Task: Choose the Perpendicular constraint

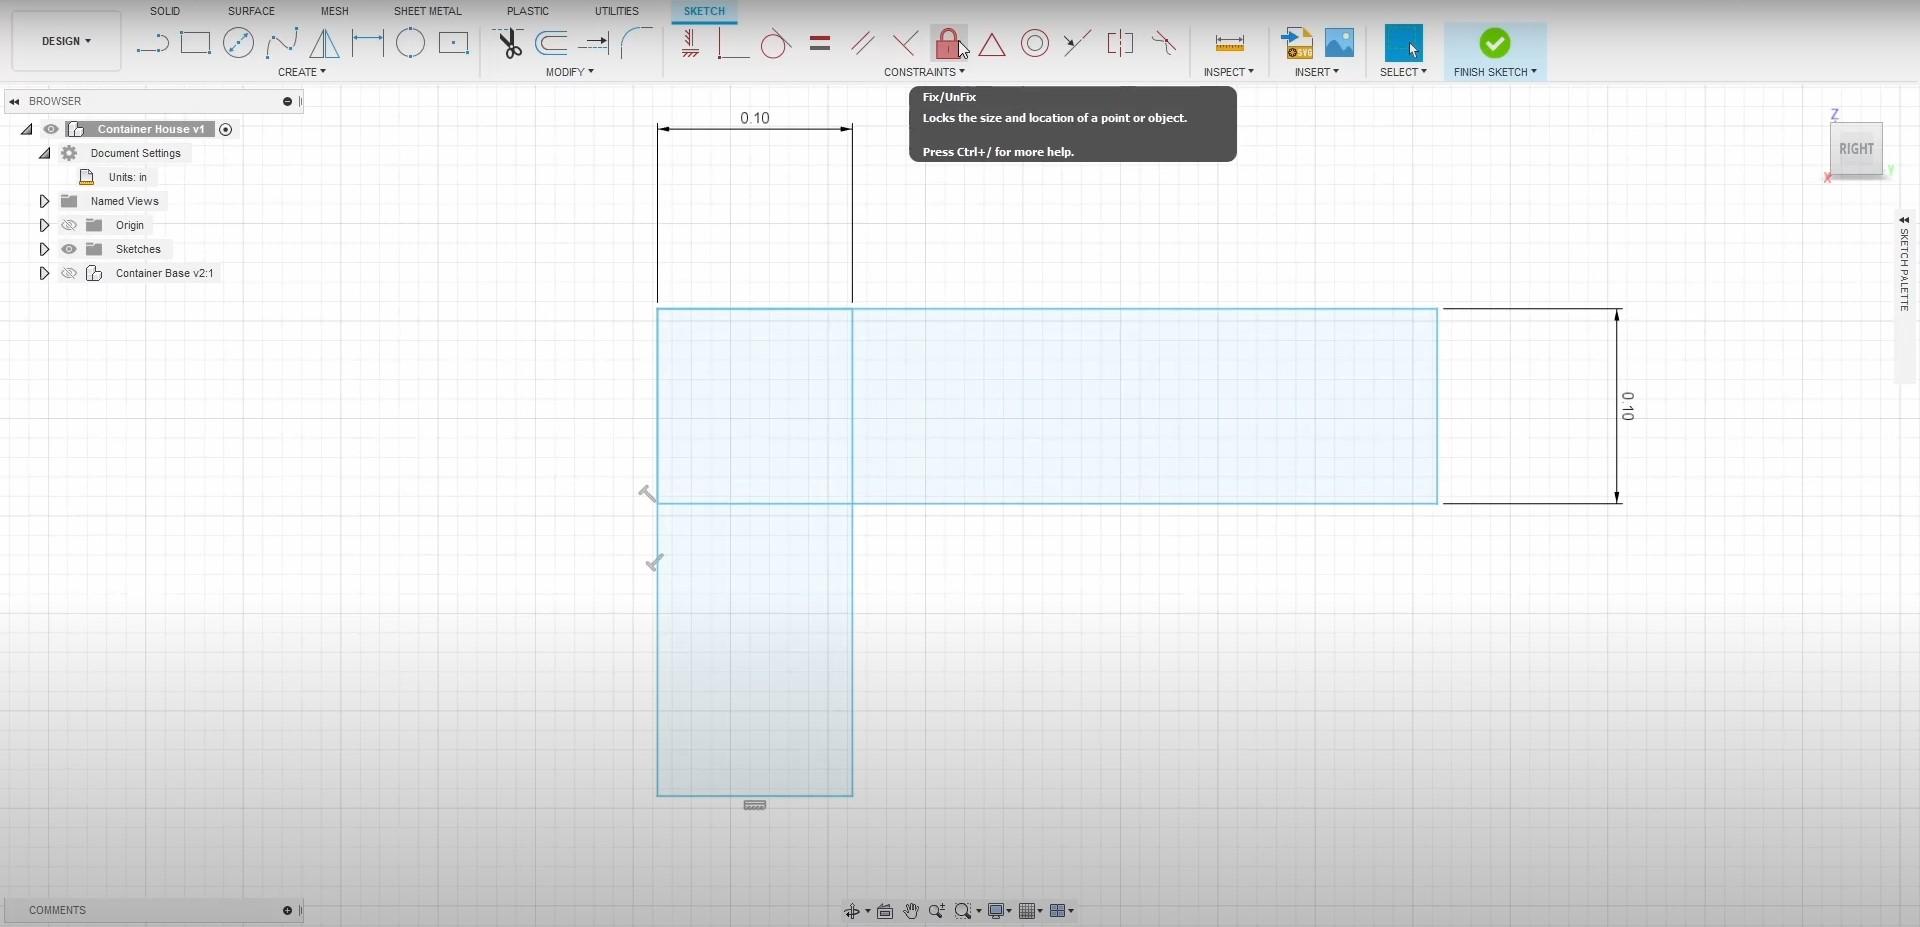Action: [x=905, y=43]
